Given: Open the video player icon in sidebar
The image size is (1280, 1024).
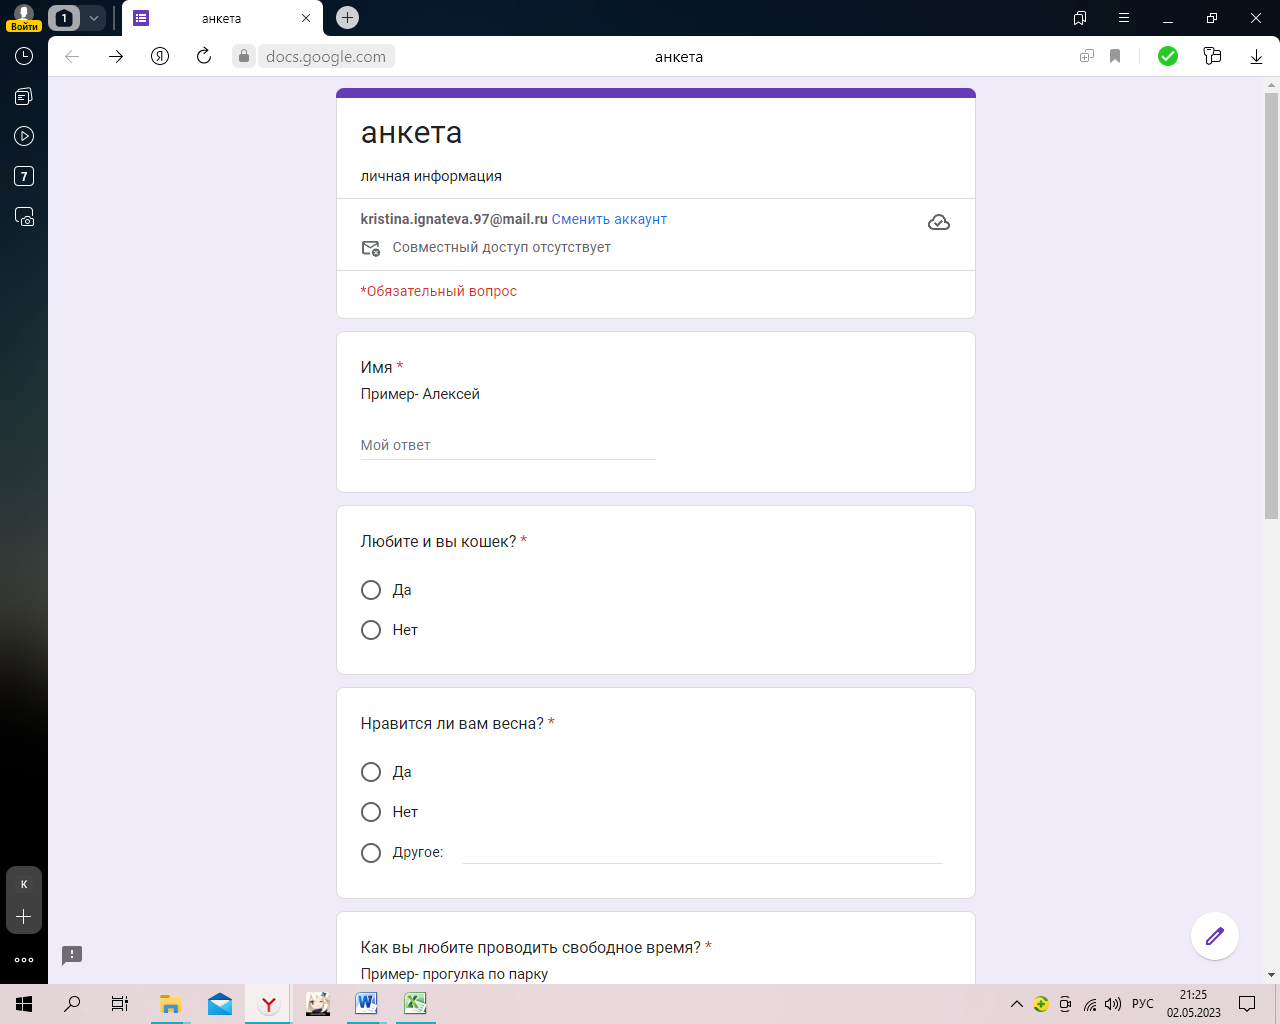Looking at the screenshot, I should [x=24, y=136].
